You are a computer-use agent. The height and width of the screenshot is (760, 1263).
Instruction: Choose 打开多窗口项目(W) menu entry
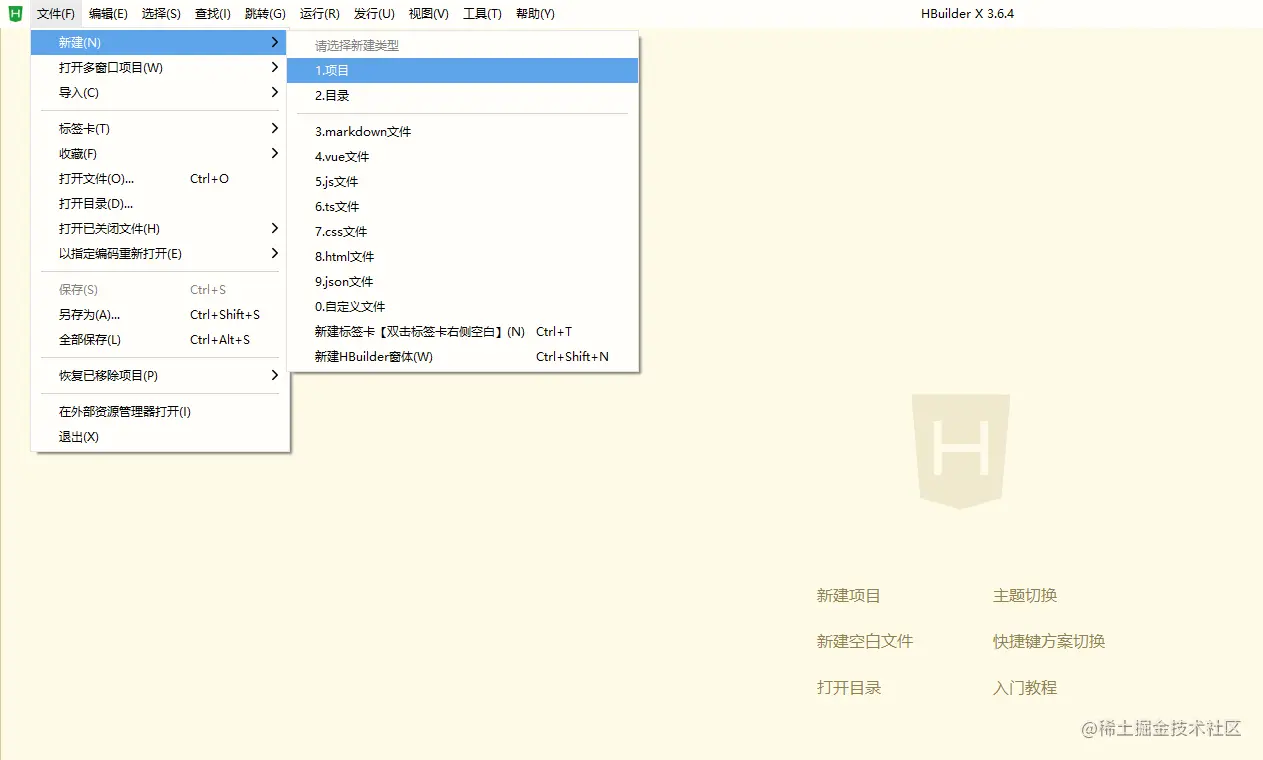pos(160,68)
